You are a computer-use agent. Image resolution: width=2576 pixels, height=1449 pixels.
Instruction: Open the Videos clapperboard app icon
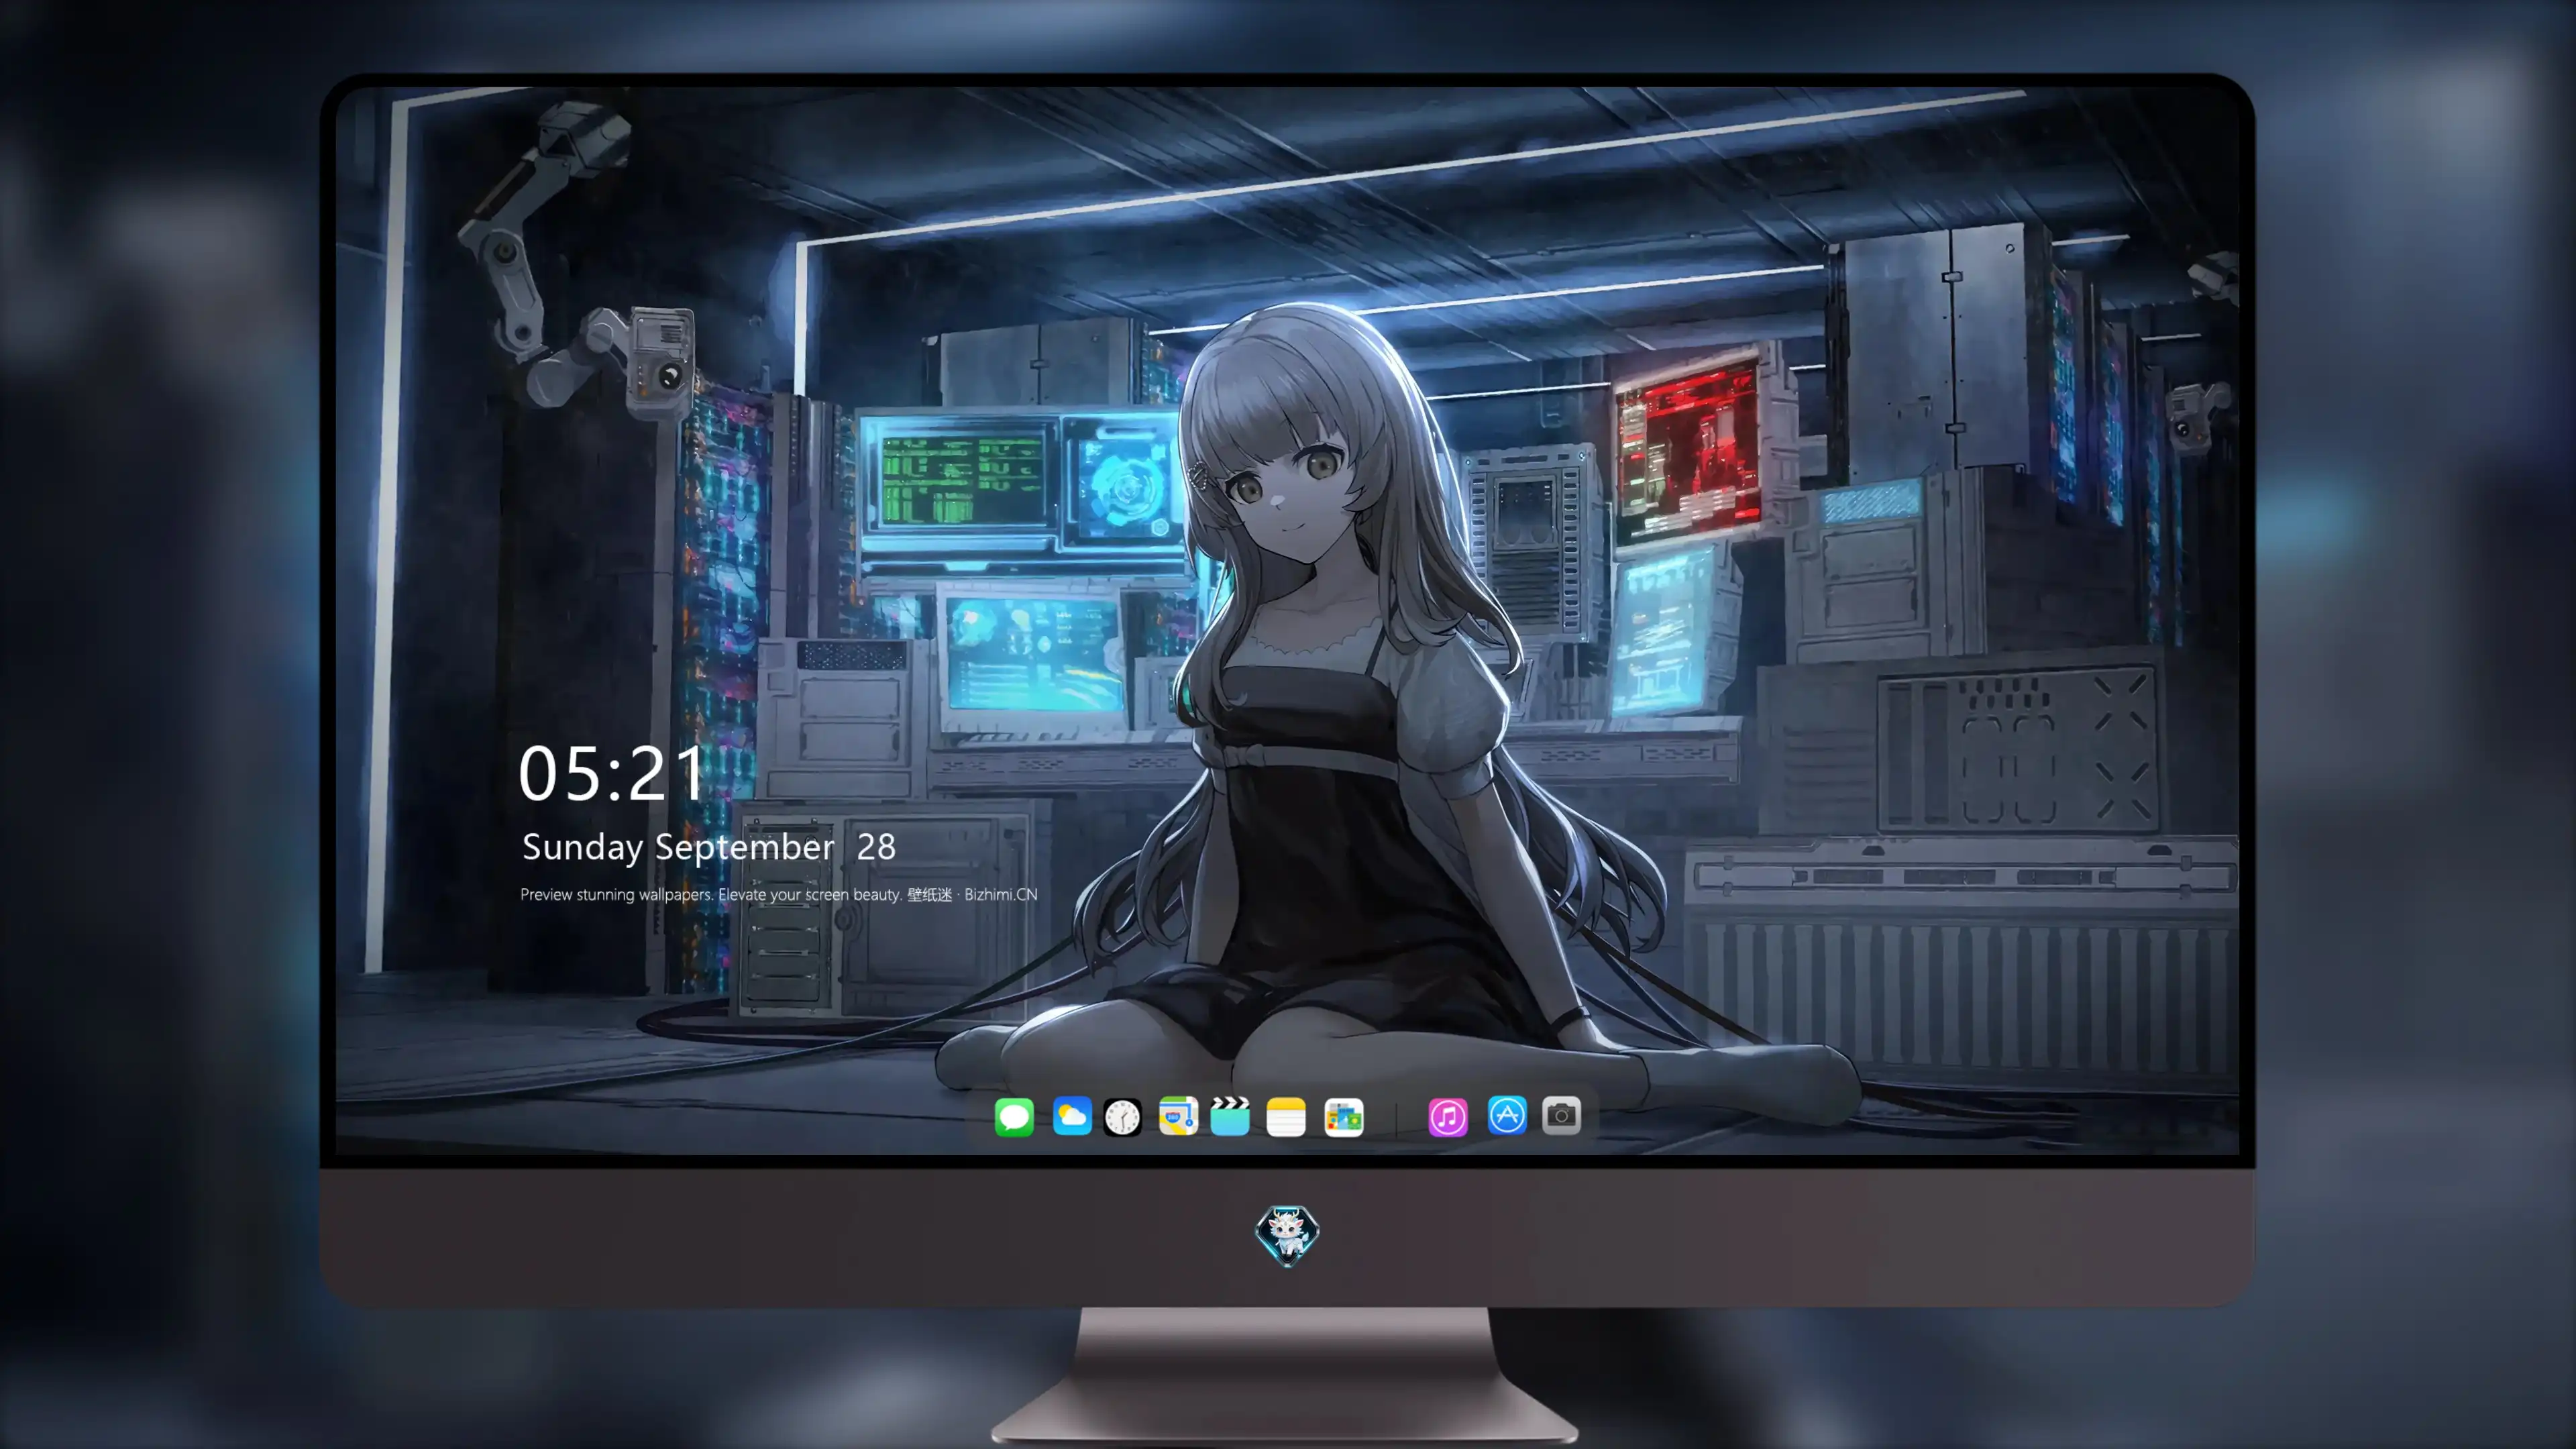pyautogui.click(x=1230, y=1116)
